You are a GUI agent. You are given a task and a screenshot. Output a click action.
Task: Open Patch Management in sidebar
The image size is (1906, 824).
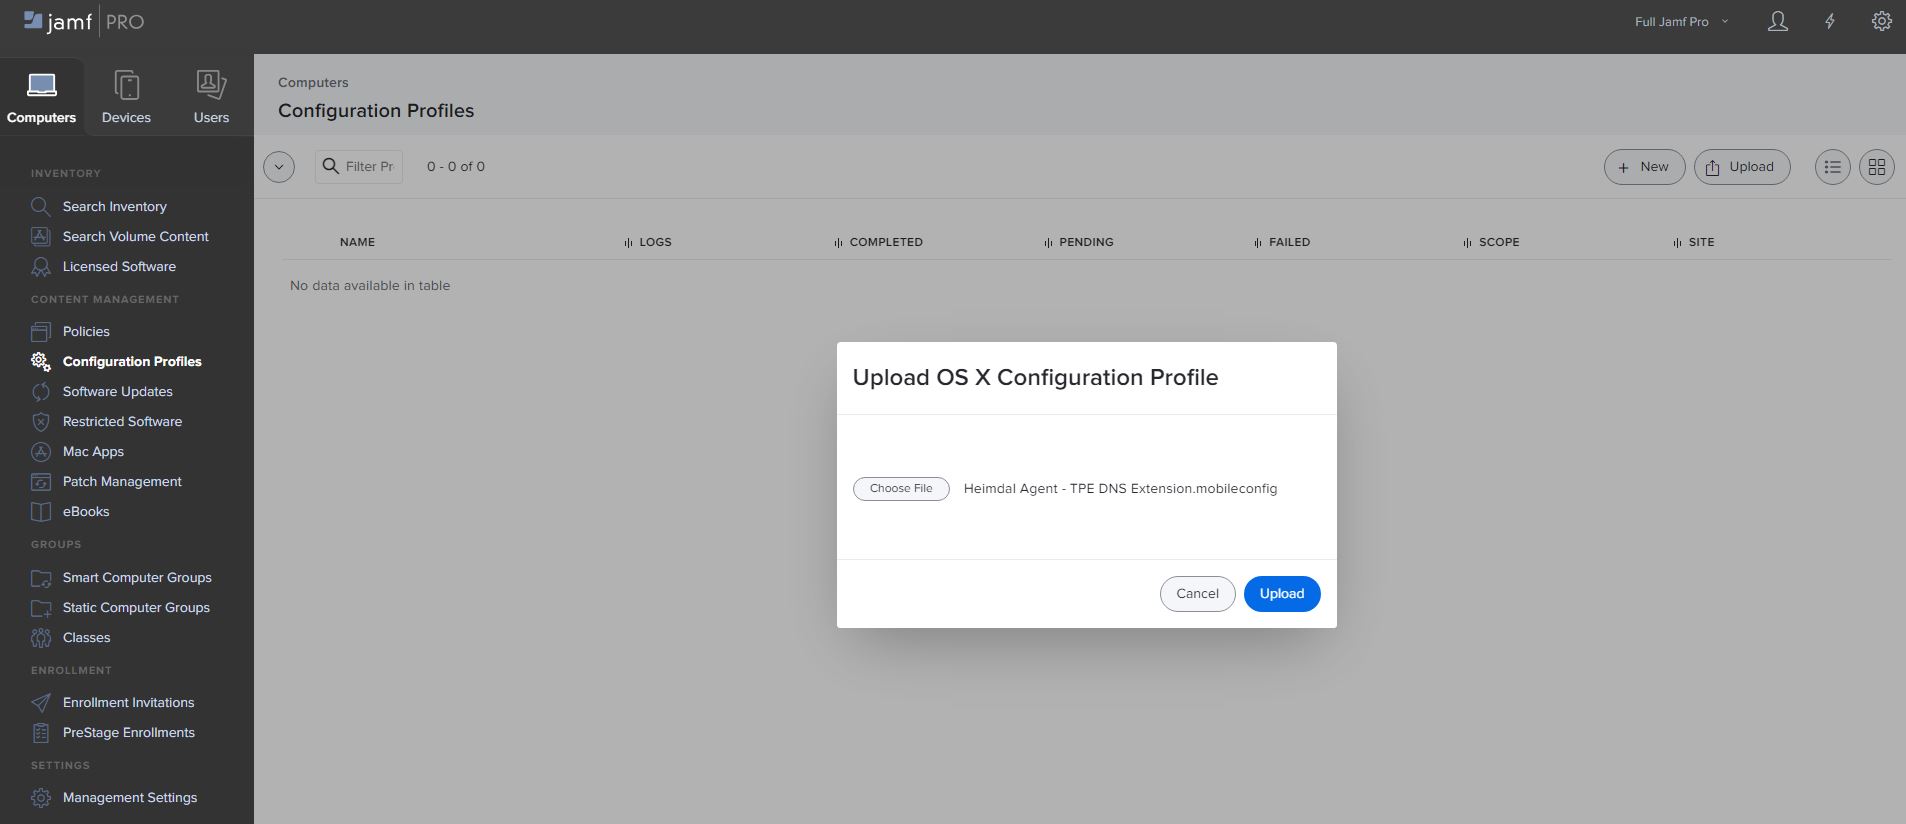coord(122,481)
